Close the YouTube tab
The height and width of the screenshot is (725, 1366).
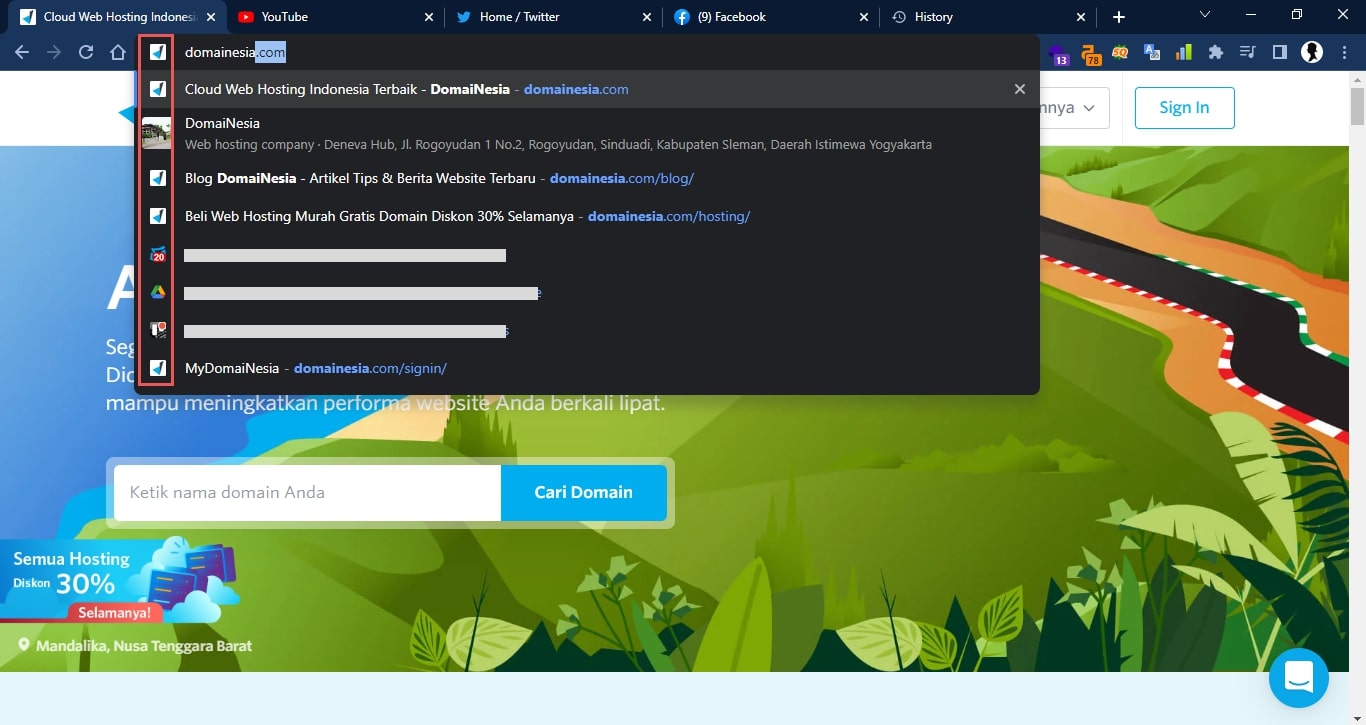pyautogui.click(x=429, y=17)
